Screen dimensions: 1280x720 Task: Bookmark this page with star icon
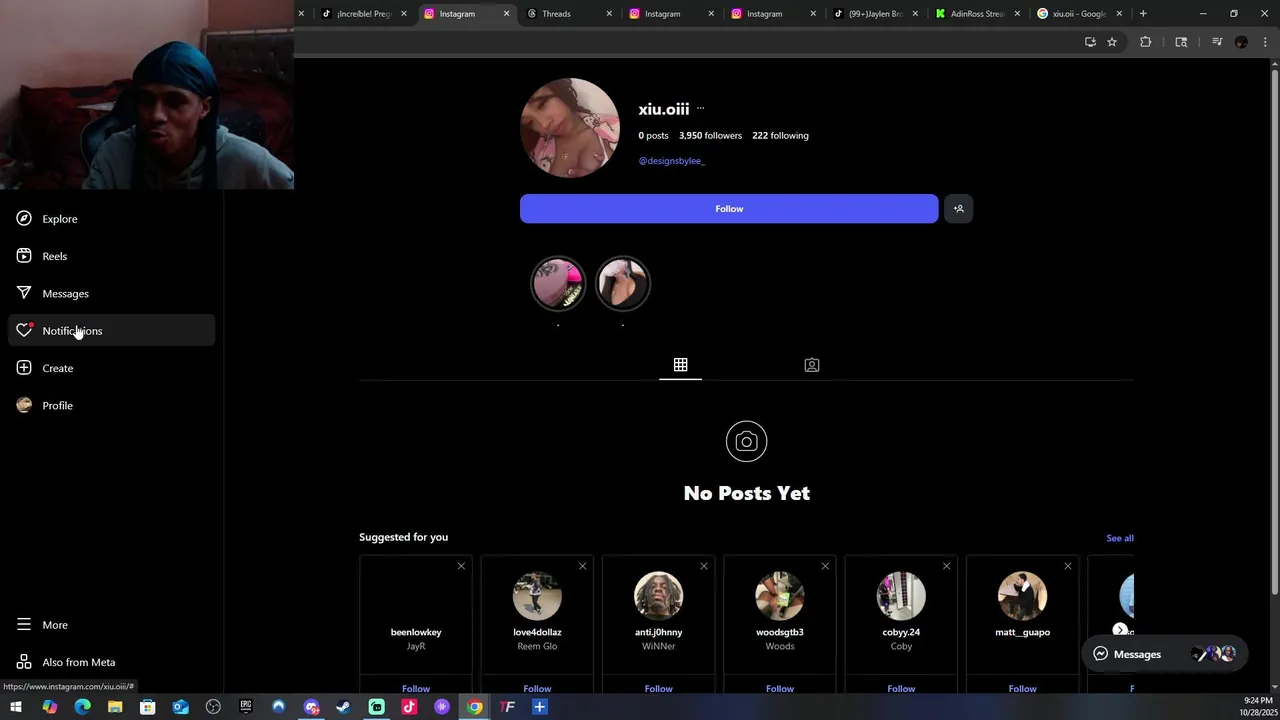click(x=1111, y=42)
